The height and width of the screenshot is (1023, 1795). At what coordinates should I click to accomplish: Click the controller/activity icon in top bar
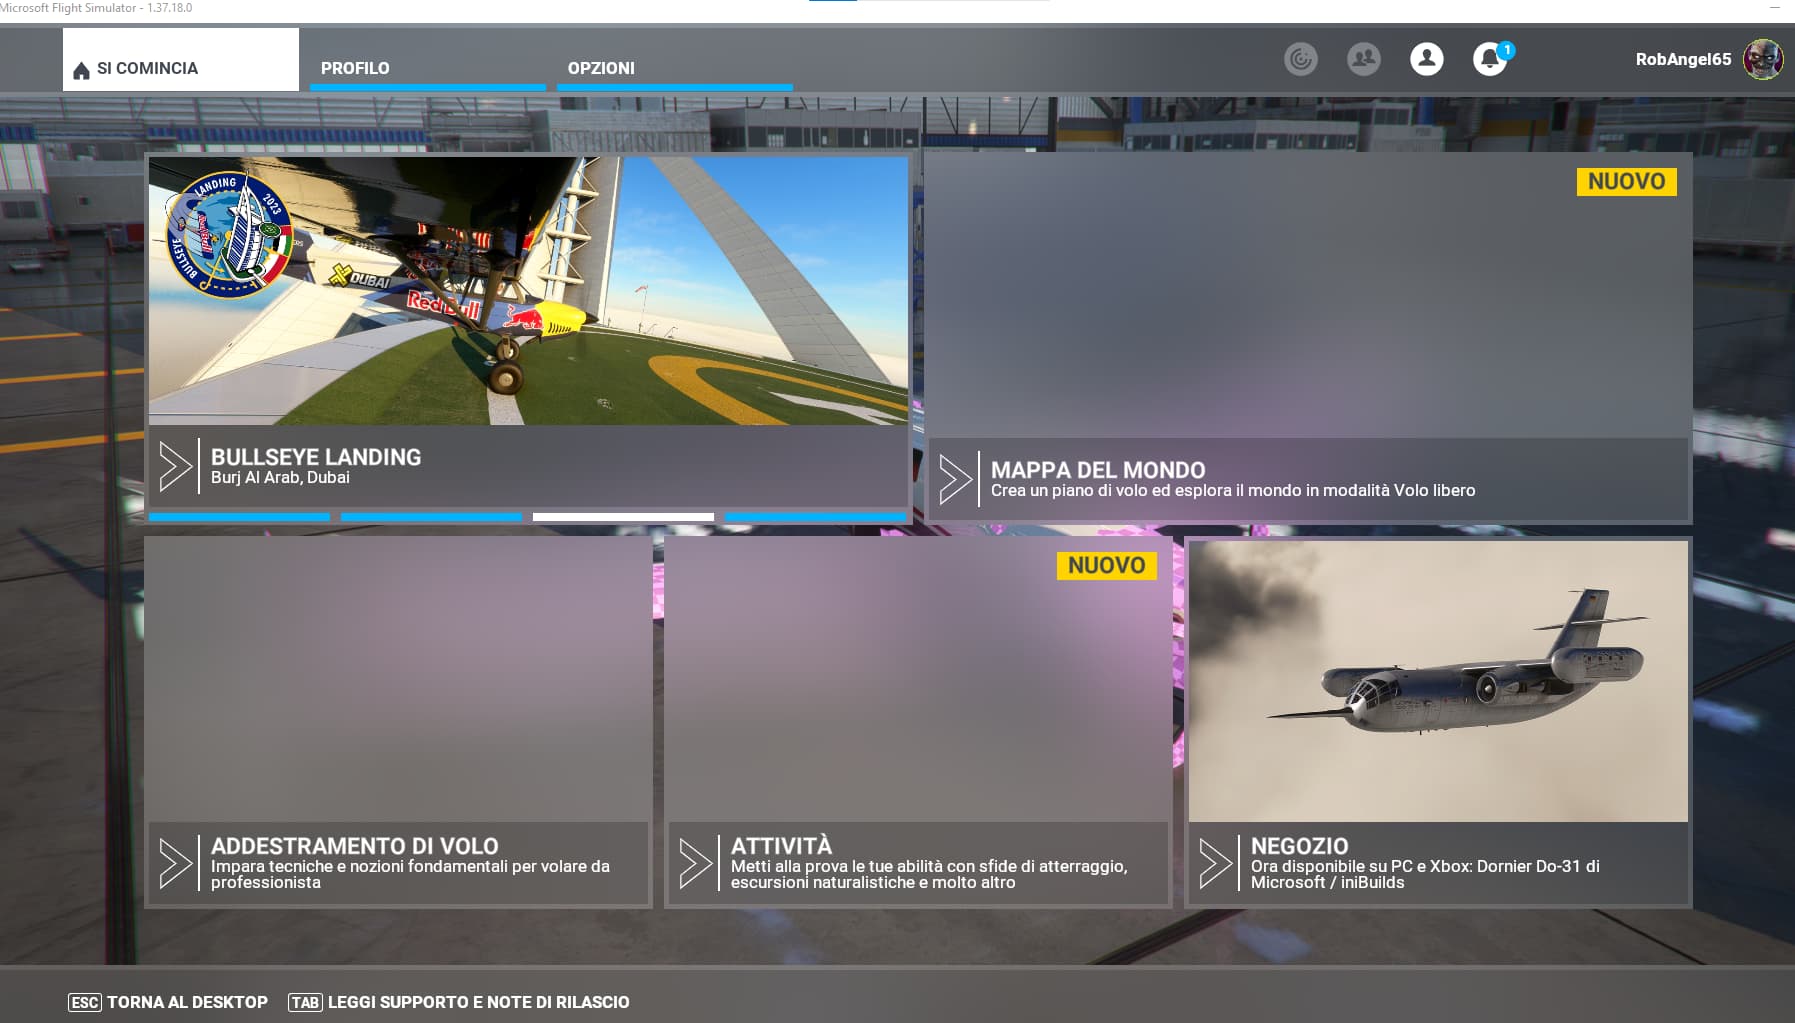coord(1301,59)
